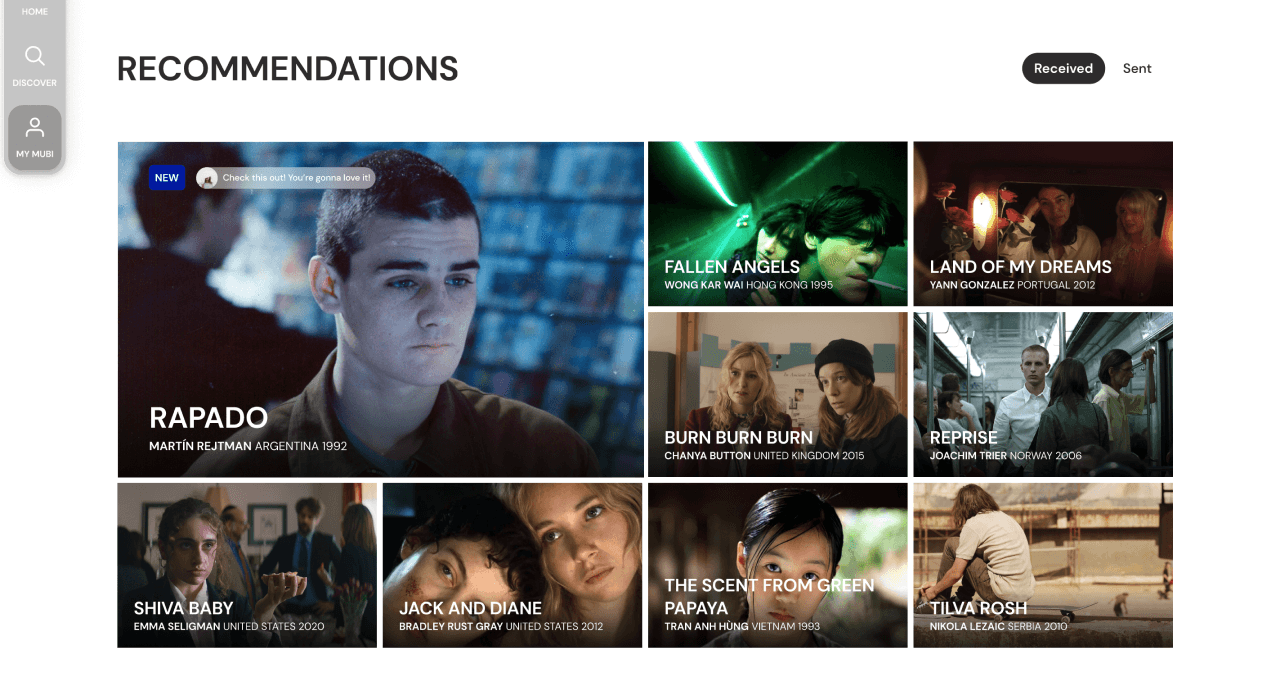Open the Fallen Angels thumbnail
This screenshot has height=700, width=1280.
778,224
